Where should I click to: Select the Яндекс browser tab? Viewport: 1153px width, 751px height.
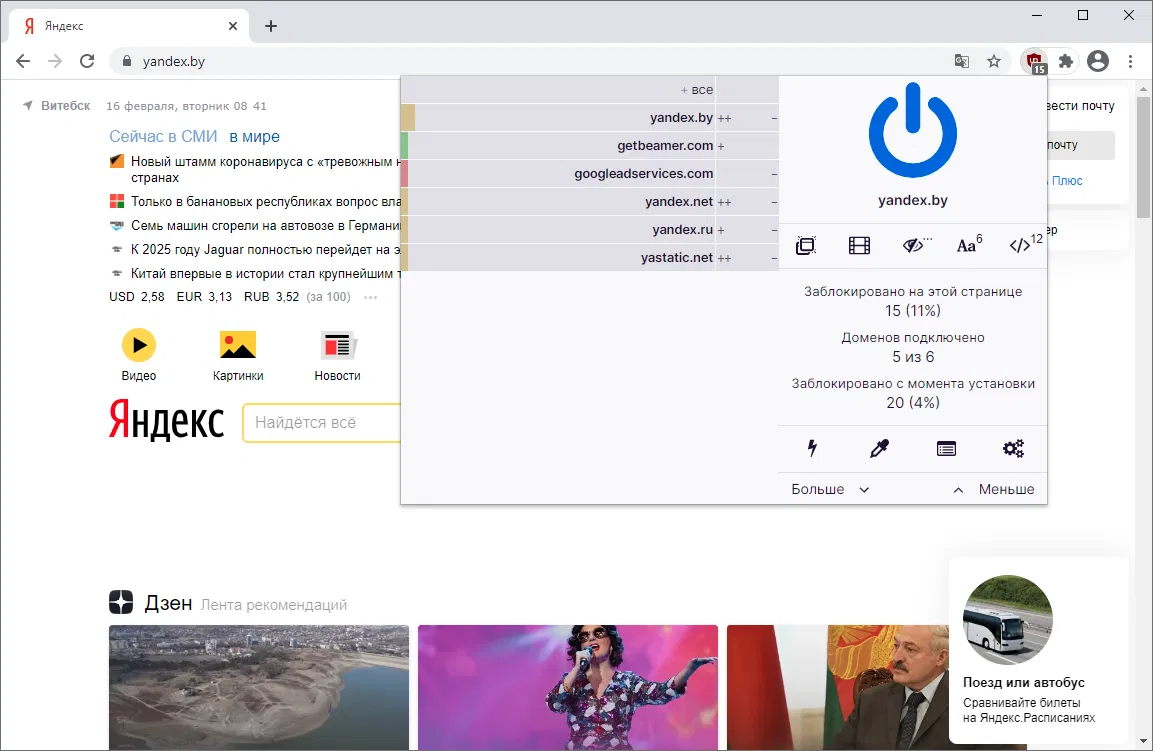point(129,26)
